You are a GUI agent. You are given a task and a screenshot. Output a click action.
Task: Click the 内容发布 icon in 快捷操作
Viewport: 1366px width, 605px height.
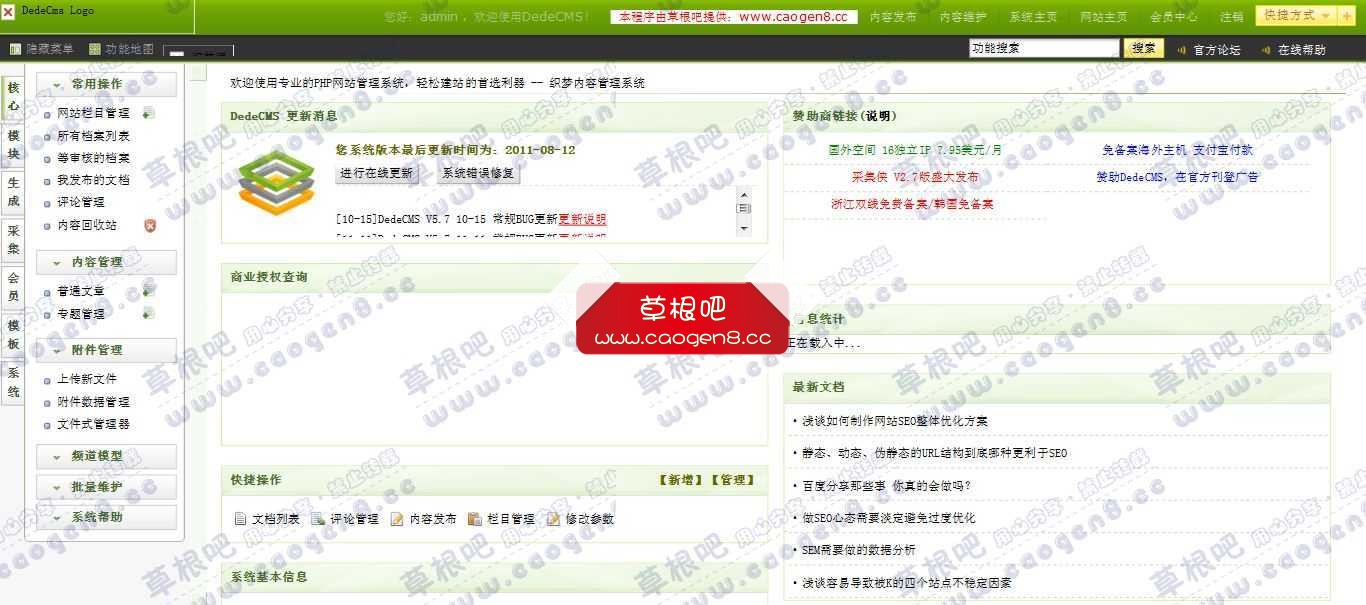tap(399, 518)
